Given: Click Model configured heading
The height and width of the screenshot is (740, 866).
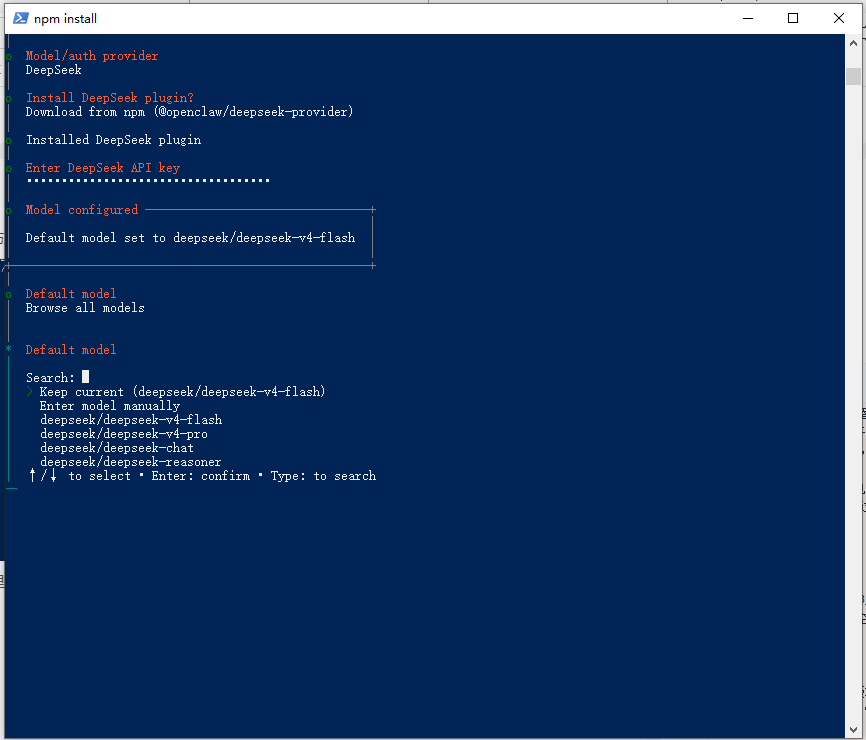Looking at the screenshot, I should [82, 210].
